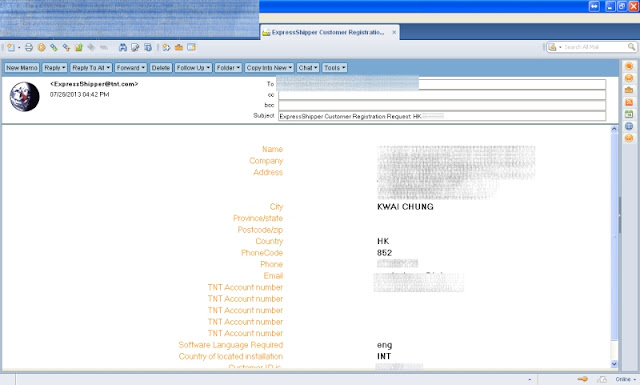Click the Delete button
This screenshot has width=640, height=385.
point(161,68)
